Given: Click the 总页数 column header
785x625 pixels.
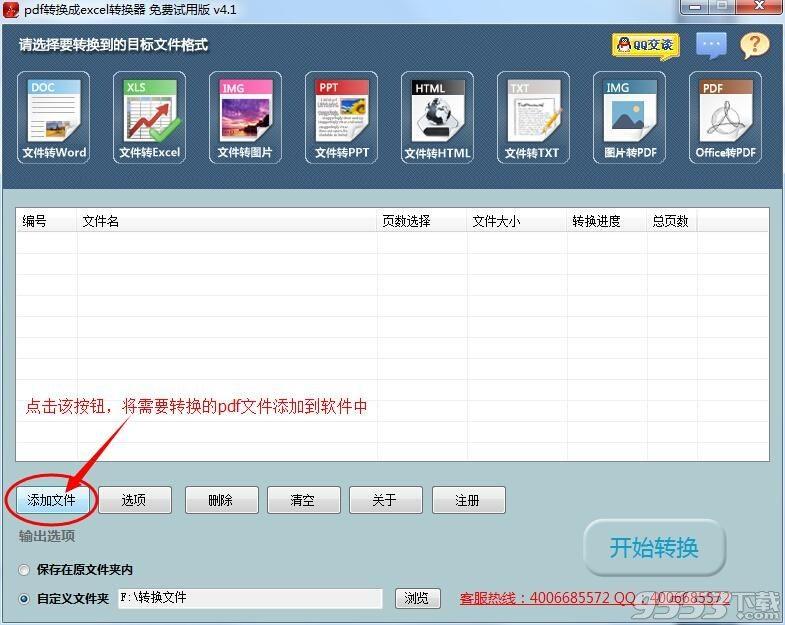Looking at the screenshot, I should pyautogui.click(x=672, y=221).
